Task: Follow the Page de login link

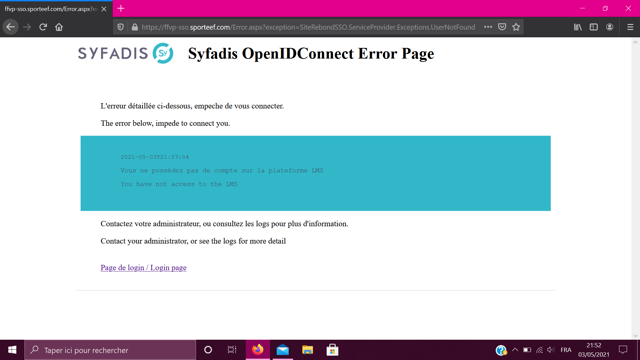Action: (143, 267)
